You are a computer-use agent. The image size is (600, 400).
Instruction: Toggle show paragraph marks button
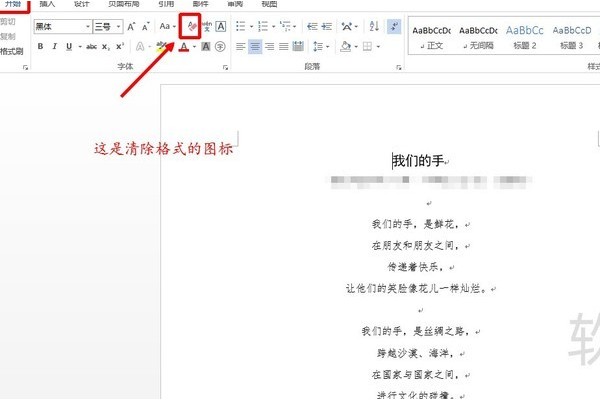tap(394, 26)
